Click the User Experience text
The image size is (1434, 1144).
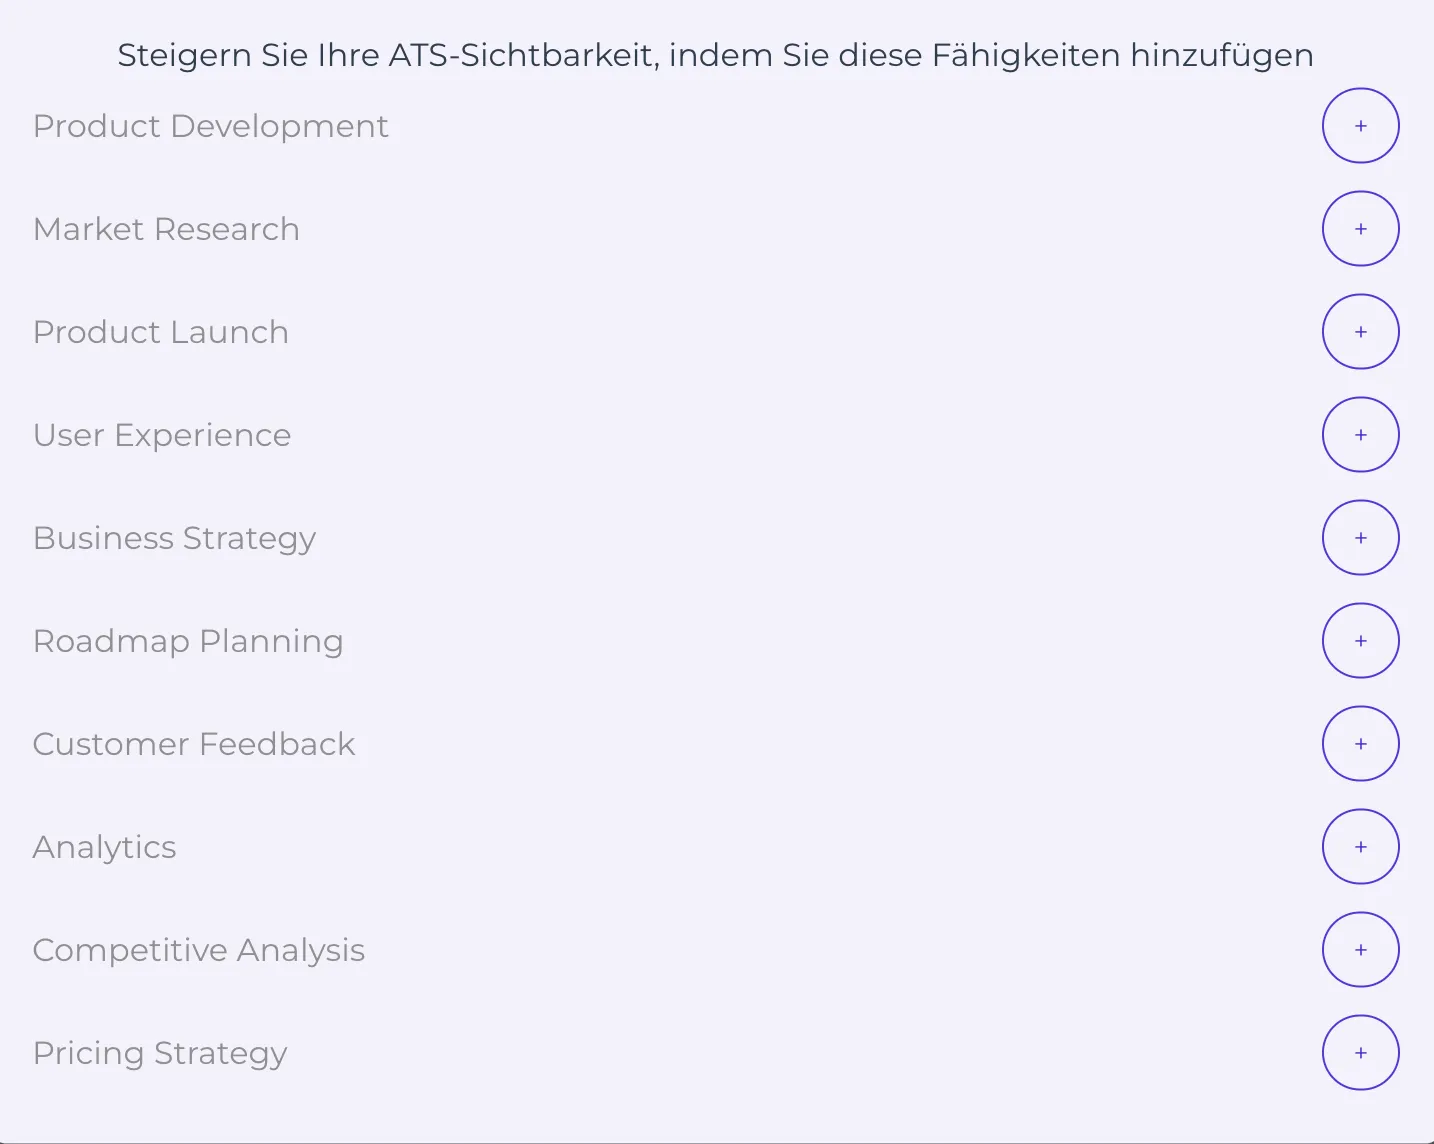pos(162,435)
